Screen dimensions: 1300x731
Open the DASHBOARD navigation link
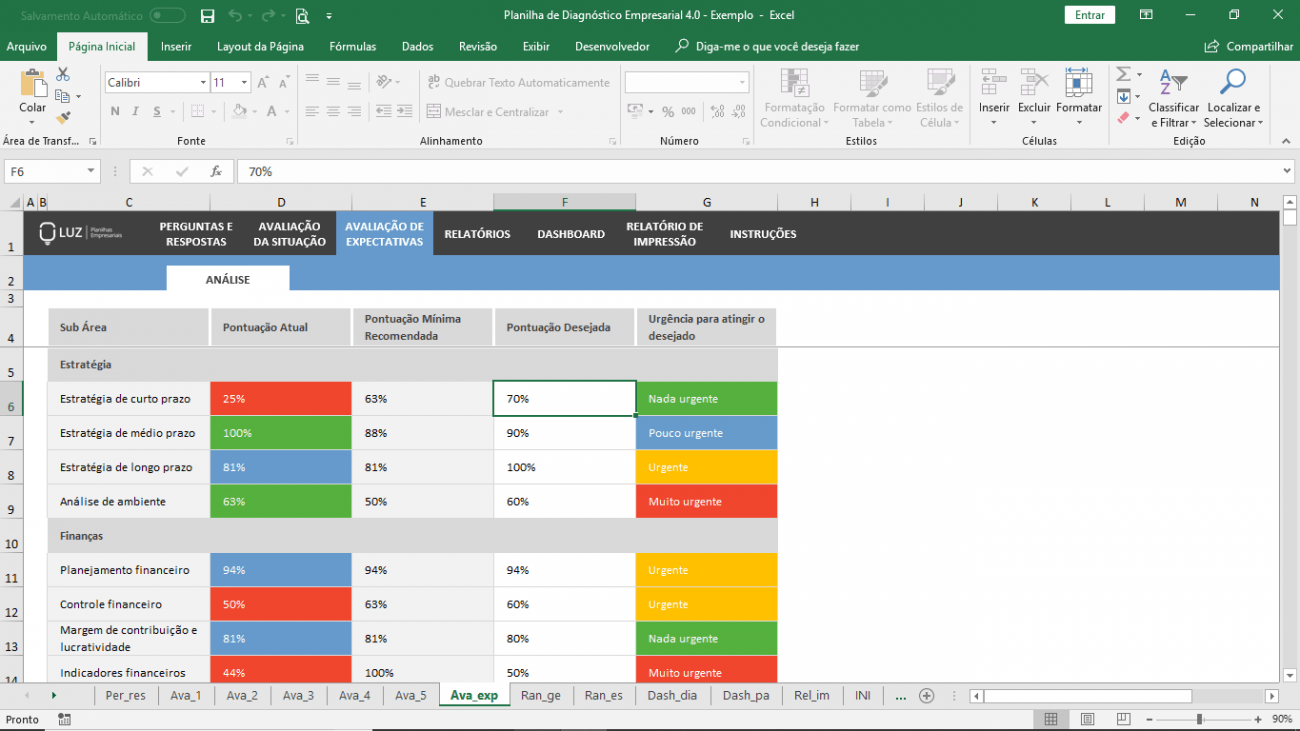571,234
